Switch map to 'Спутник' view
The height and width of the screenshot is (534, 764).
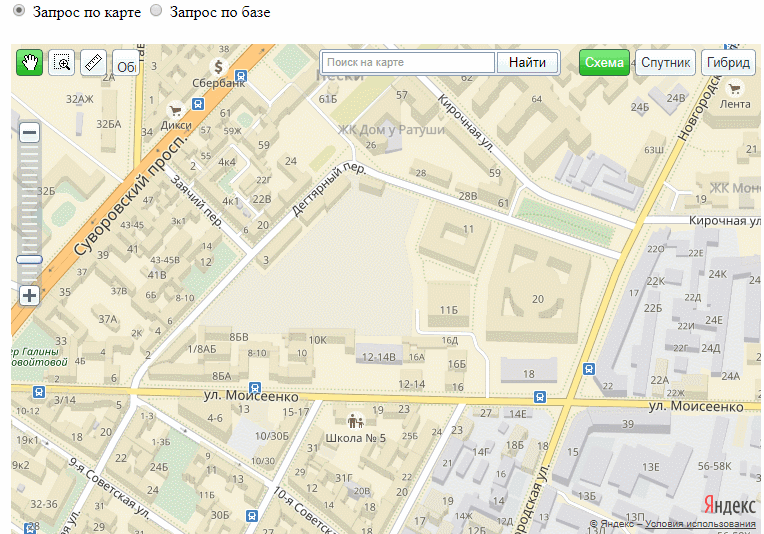[665, 62]
